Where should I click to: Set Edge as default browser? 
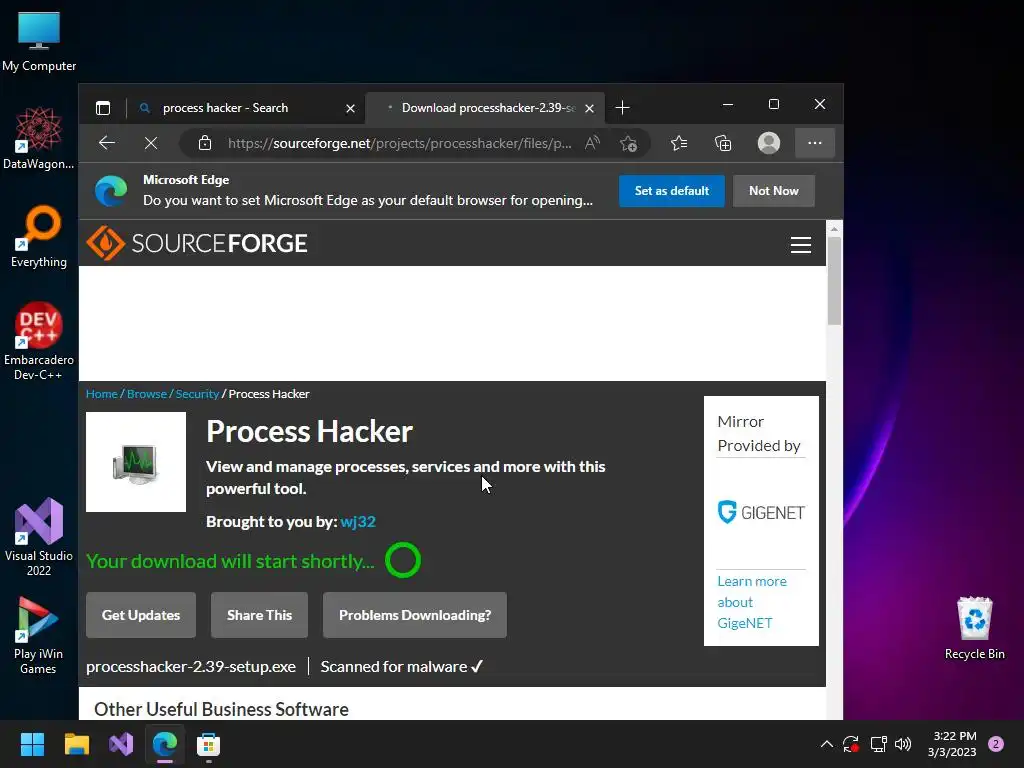pos(671,191)
